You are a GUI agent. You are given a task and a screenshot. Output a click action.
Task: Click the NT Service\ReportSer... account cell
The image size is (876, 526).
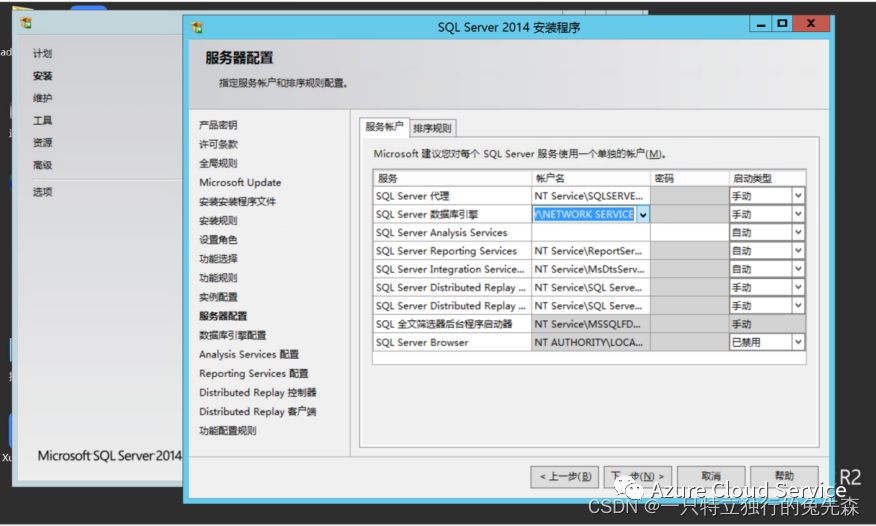click(x=591, y=251)
